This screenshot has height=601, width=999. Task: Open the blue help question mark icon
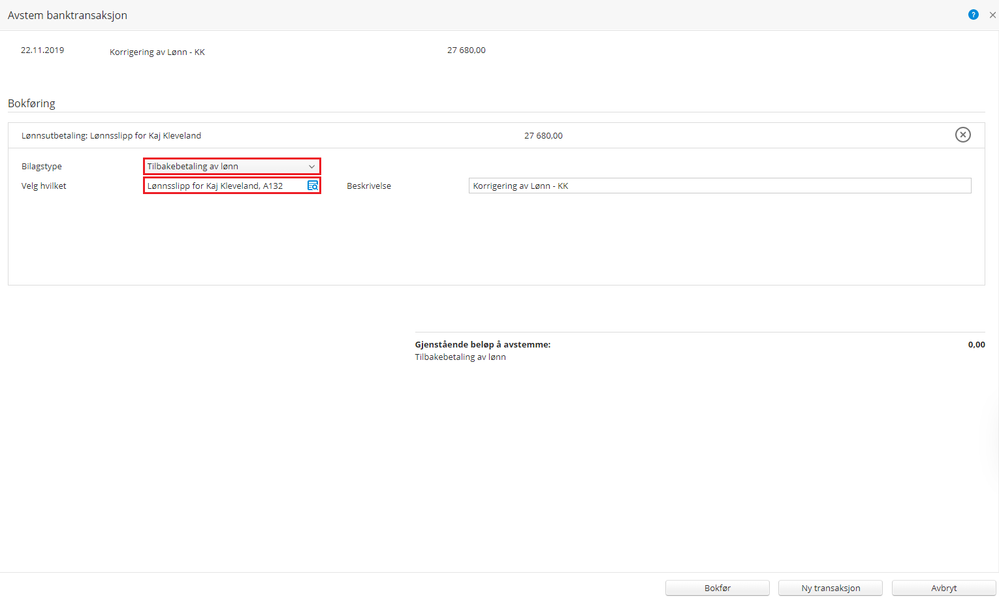click(x=973, y=15)
